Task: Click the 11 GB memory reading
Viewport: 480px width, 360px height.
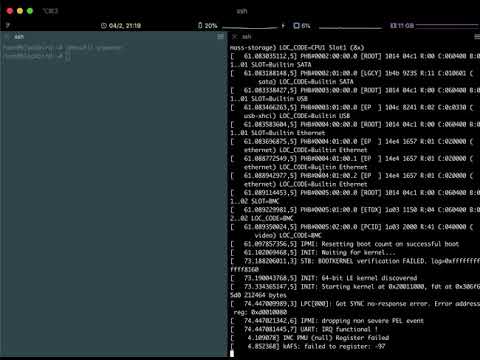Action: 406,25
